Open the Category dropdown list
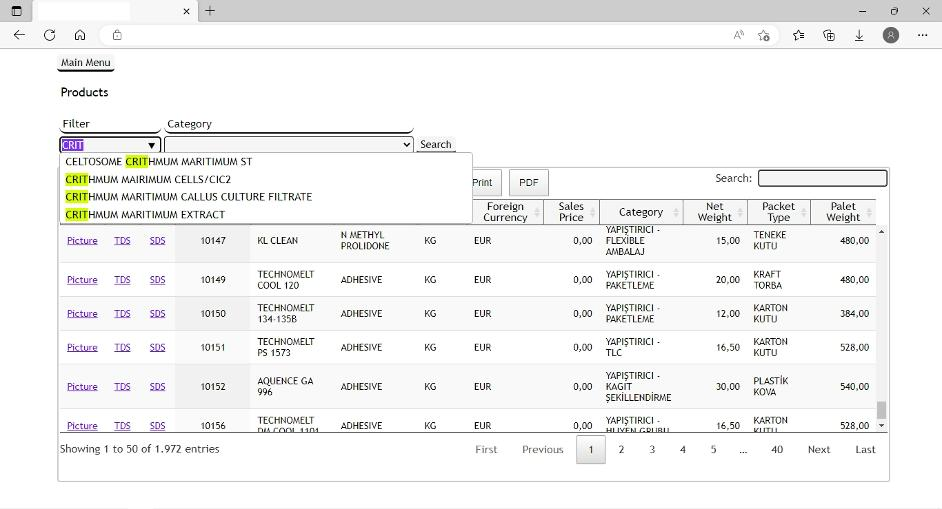This screenshot has width=942, height=509. click(288, 145)
